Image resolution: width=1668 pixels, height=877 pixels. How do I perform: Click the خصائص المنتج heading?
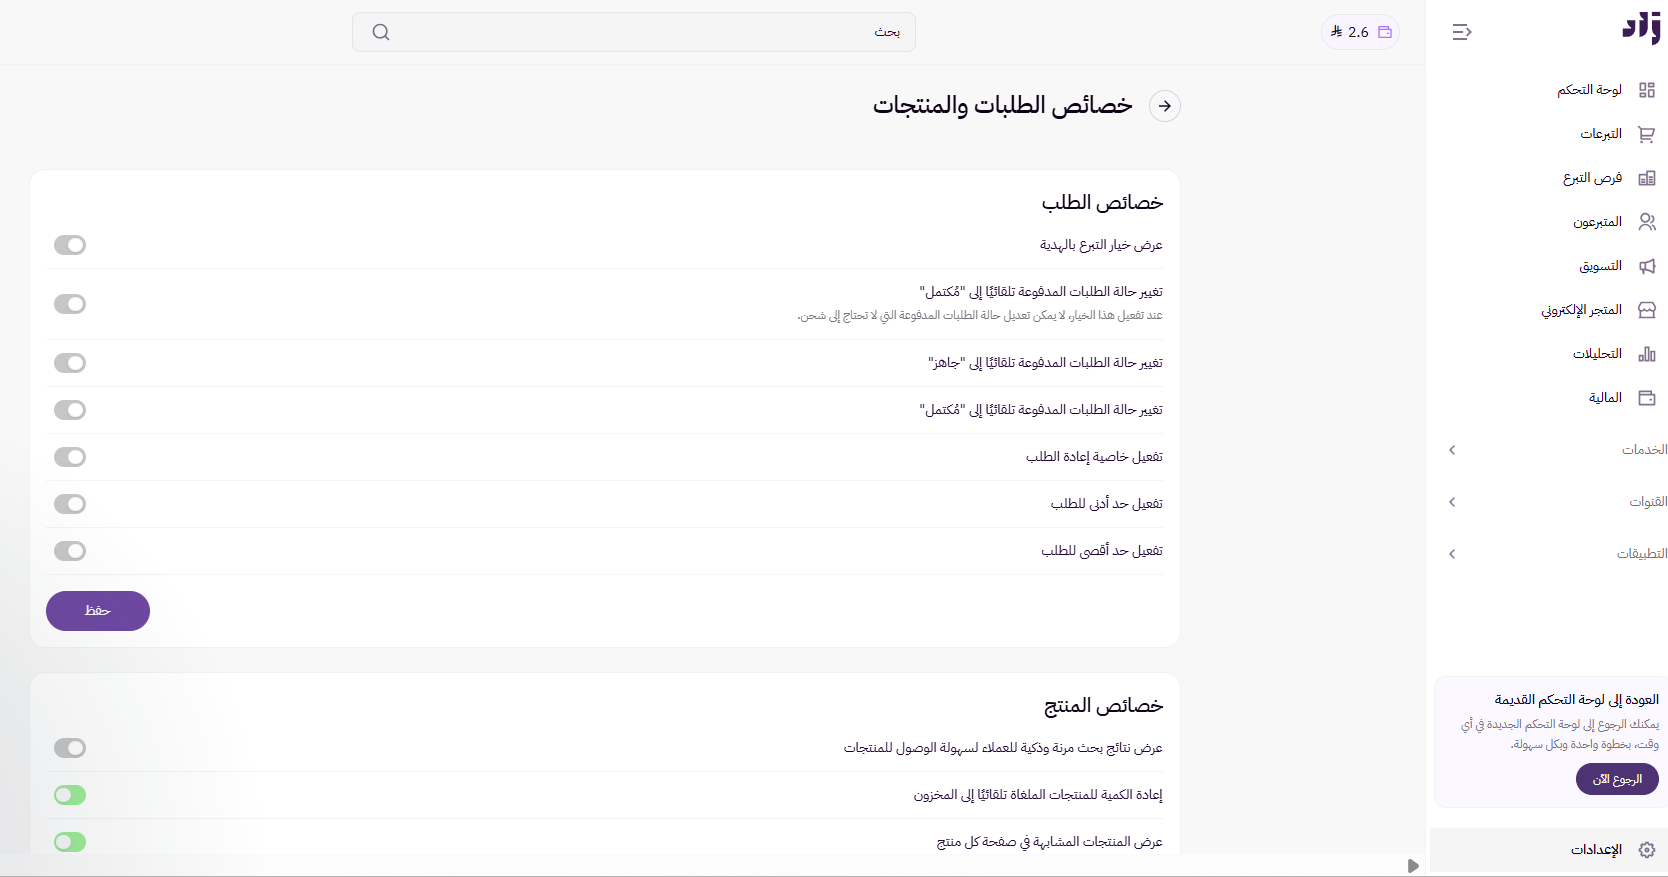[x=1104, y=706]
